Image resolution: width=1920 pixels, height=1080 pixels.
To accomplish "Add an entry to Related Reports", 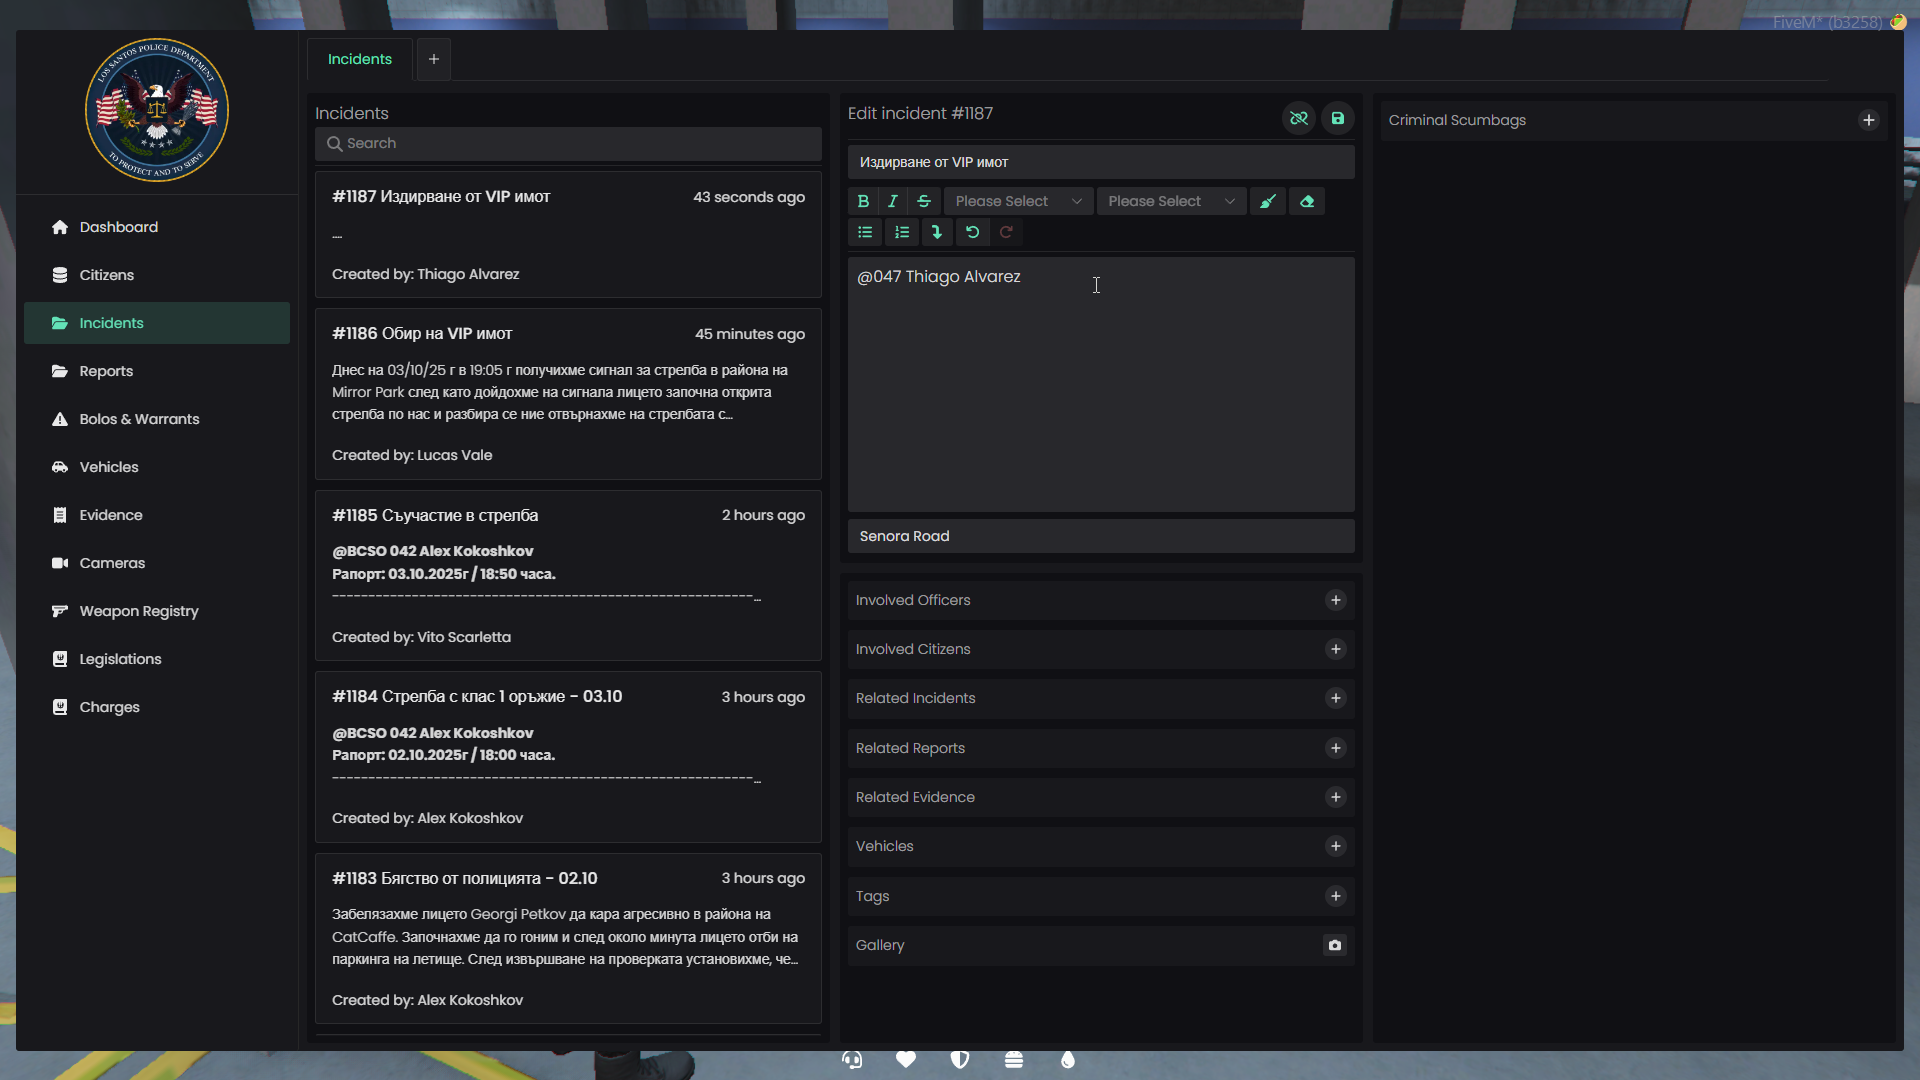I will (x=1335, y=748).
